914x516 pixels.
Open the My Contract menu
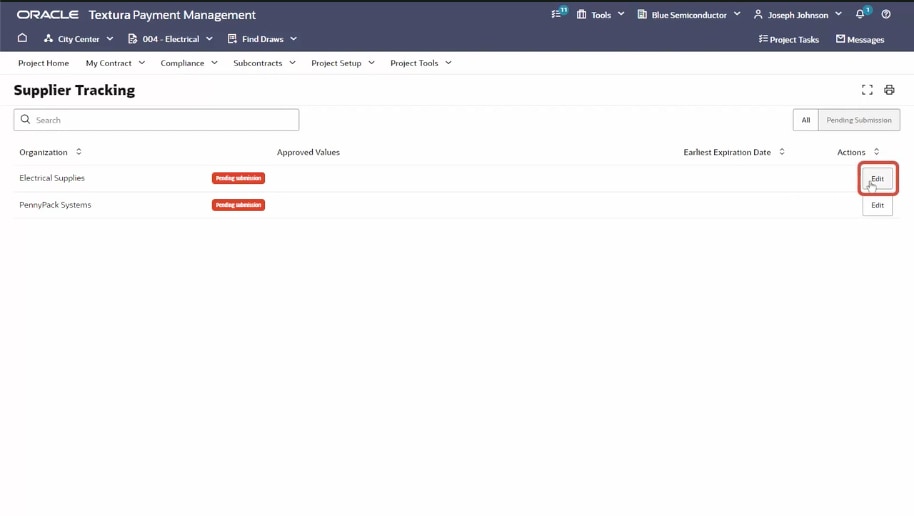point(115,63)
